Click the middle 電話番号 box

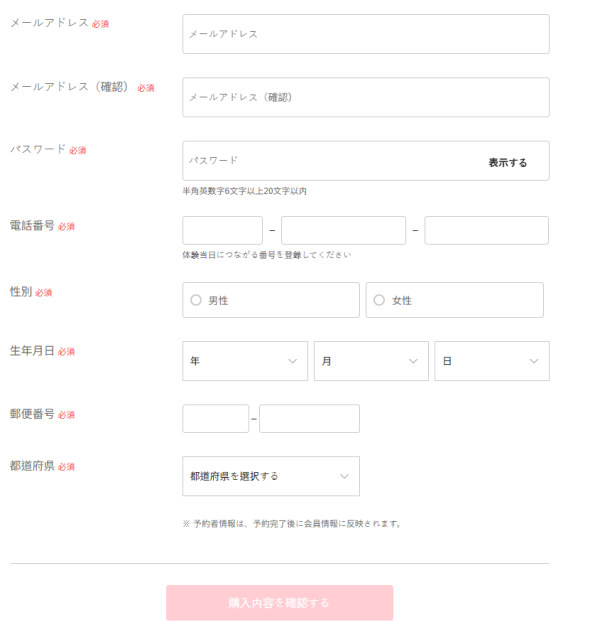(343, 231)
